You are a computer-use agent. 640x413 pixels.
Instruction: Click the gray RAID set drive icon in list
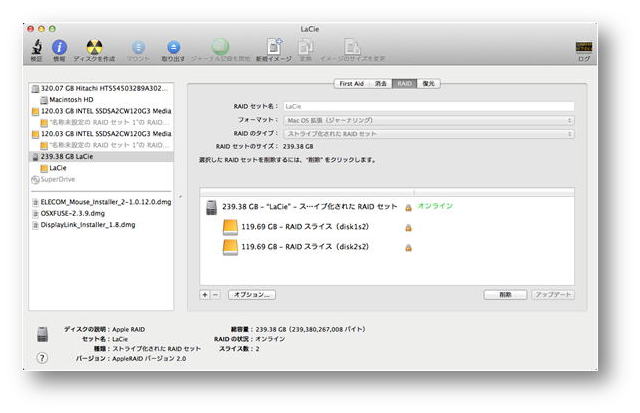pos(211,207)
